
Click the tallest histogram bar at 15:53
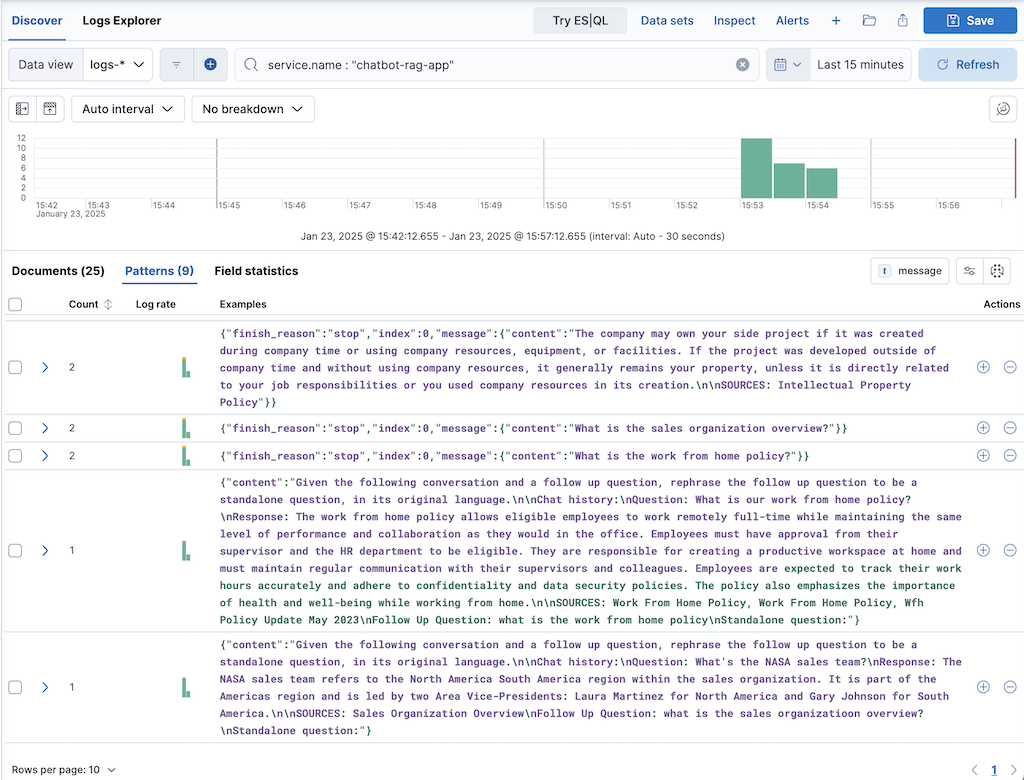click(756, 168)
